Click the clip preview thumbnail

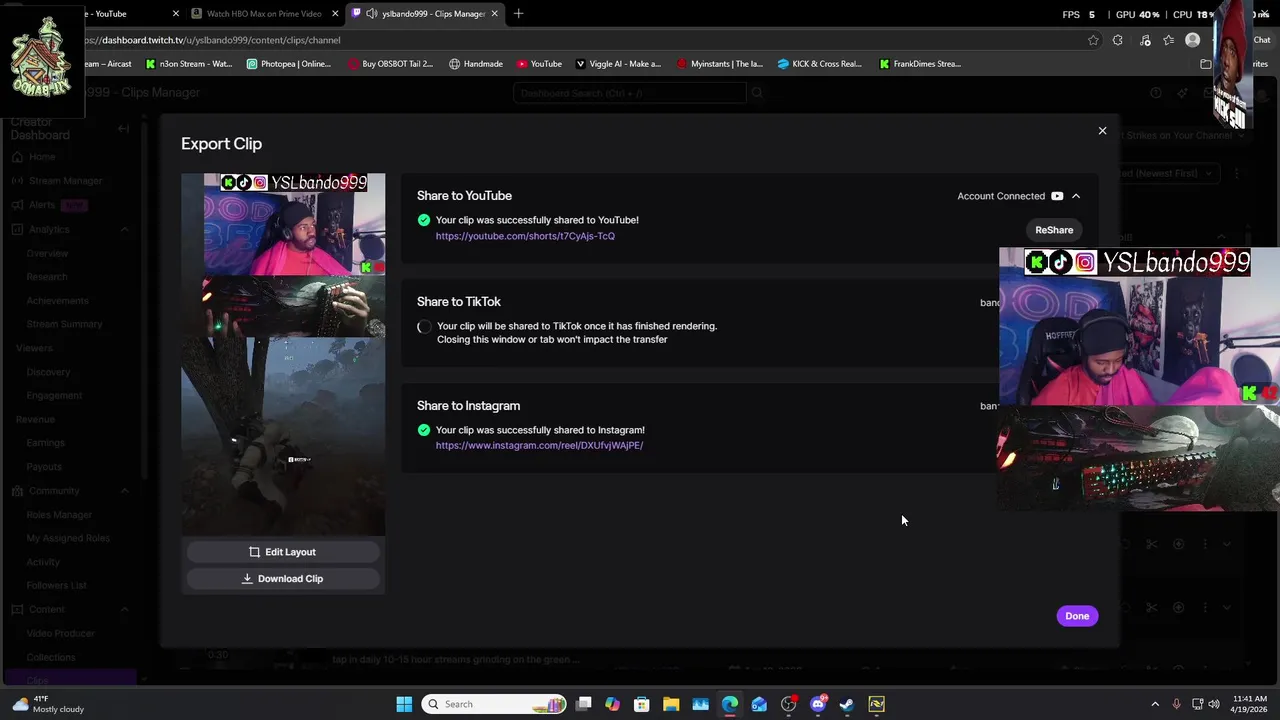tap(283, 354)
